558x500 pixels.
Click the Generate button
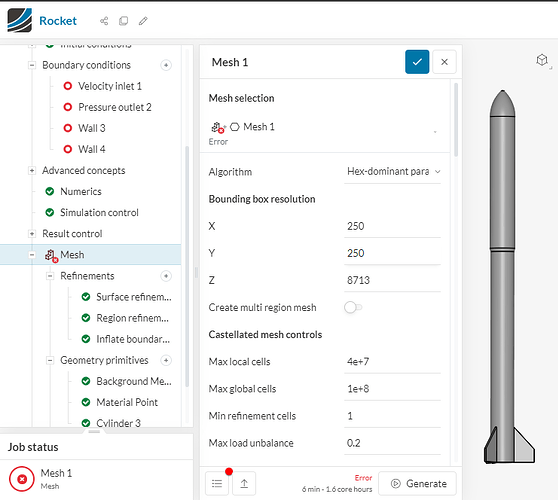(417, 483)
